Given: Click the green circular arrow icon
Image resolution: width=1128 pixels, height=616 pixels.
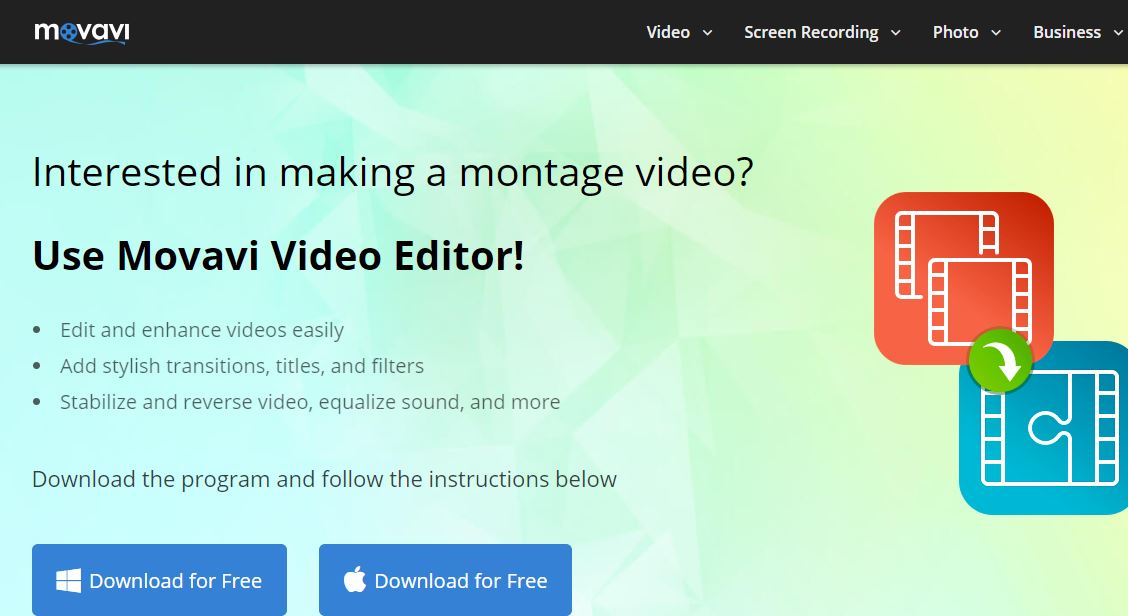Looking at the screenshot, I should tap(1000, 360).
